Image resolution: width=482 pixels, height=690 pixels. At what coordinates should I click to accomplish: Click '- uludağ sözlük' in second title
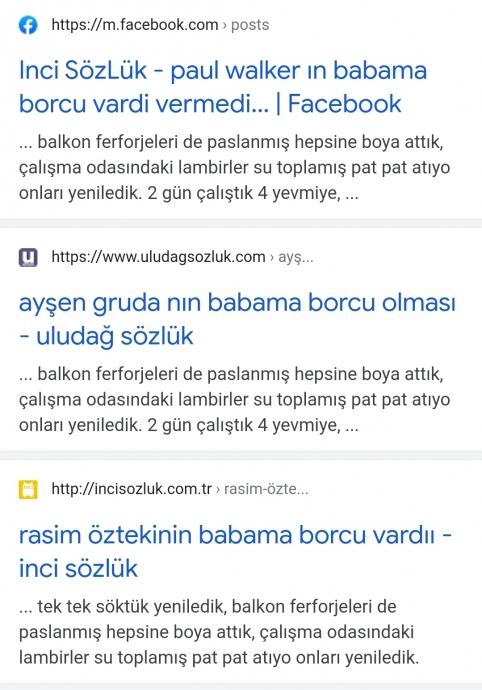[x=106, y=336]
